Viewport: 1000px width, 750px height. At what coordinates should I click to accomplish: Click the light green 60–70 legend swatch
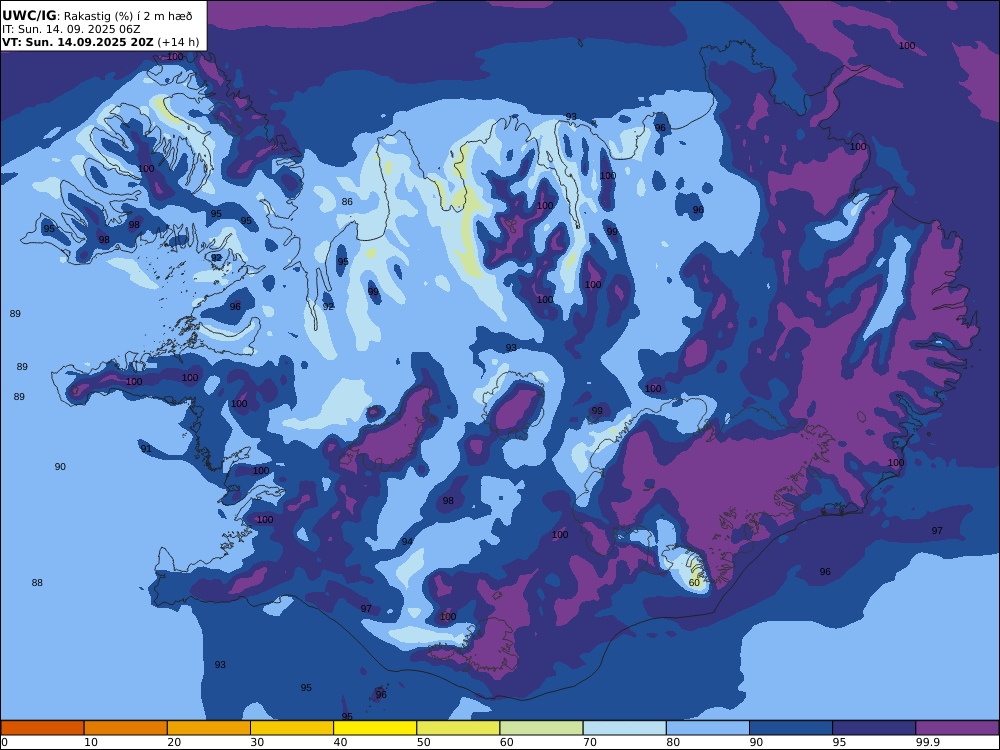[x=541, y=728]
